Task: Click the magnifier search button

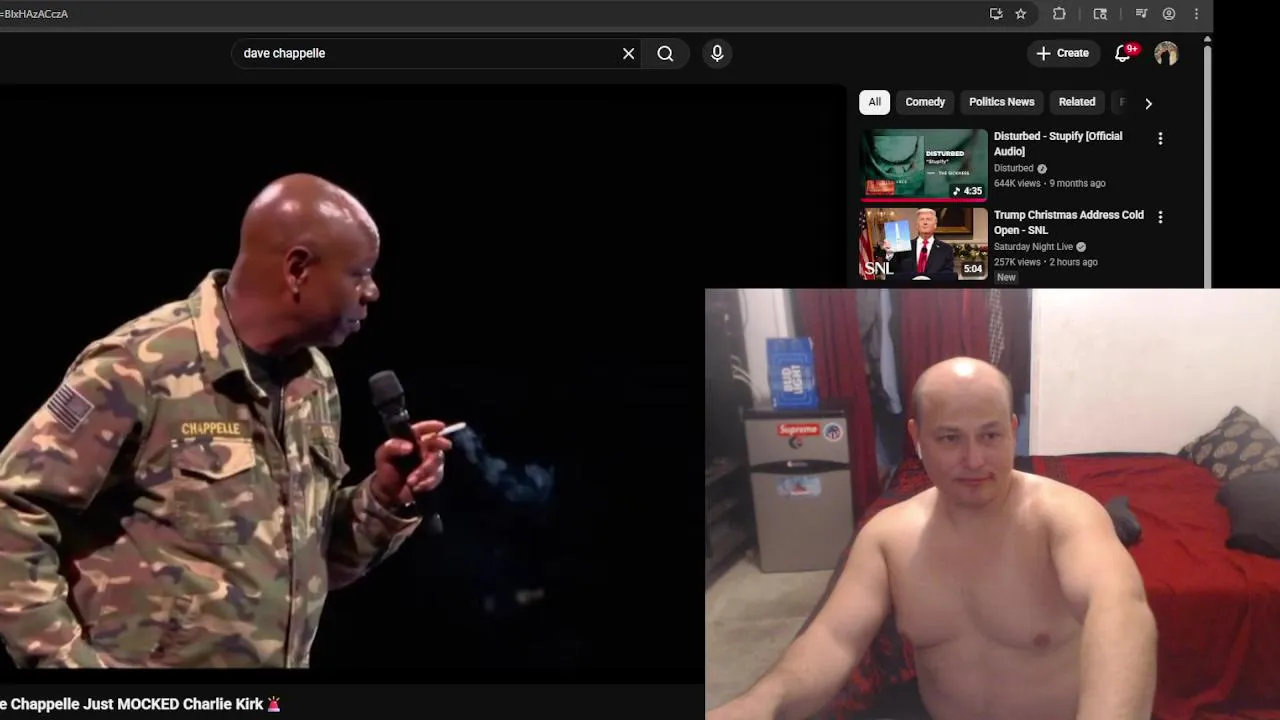Action: click(x=665, y=53)
